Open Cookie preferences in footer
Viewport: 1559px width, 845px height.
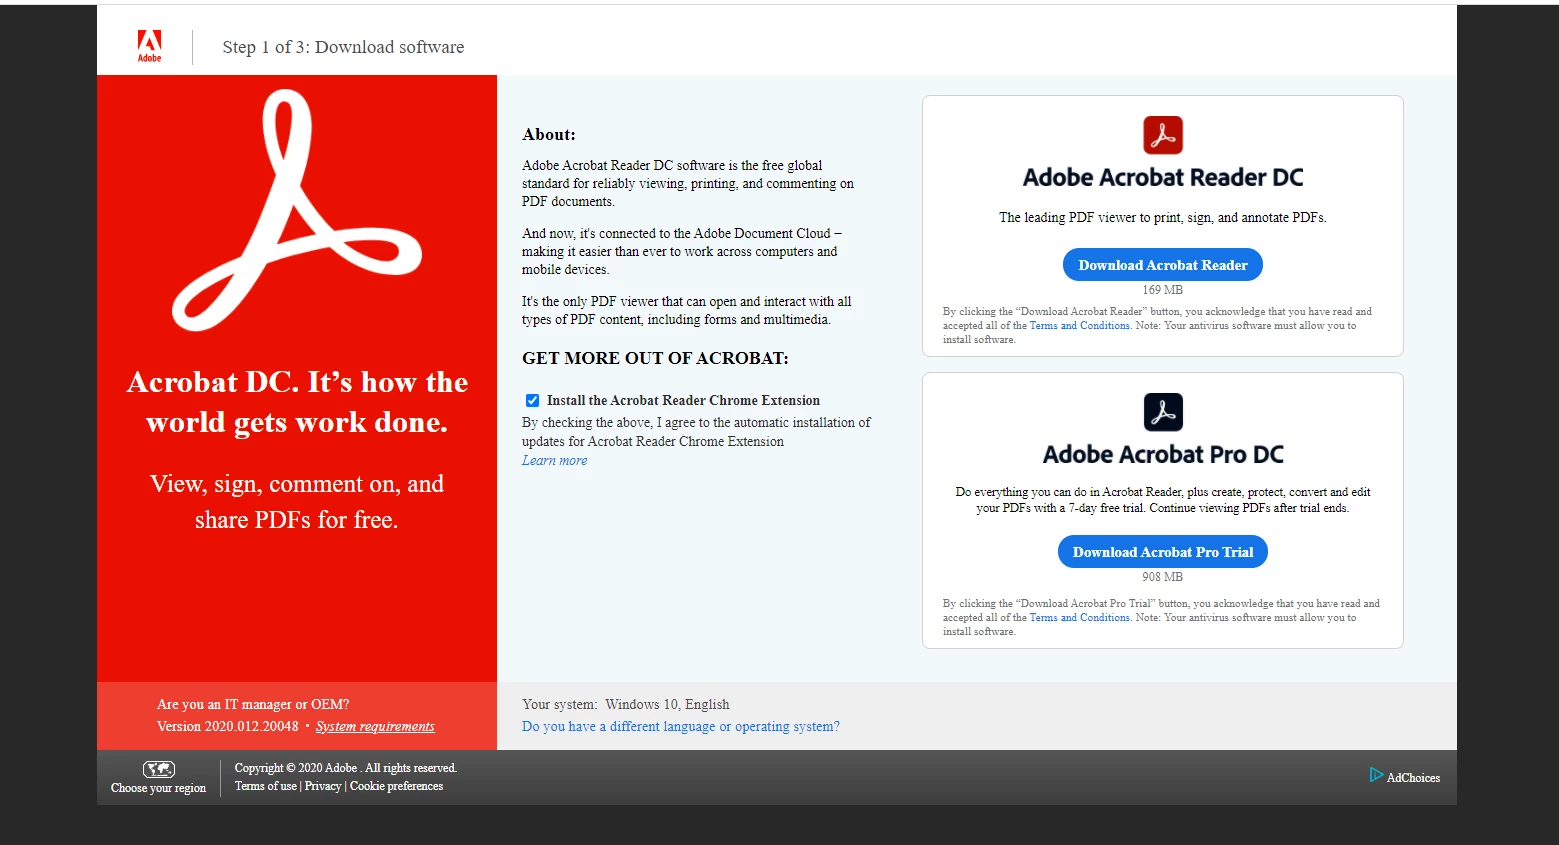point(396,786)
